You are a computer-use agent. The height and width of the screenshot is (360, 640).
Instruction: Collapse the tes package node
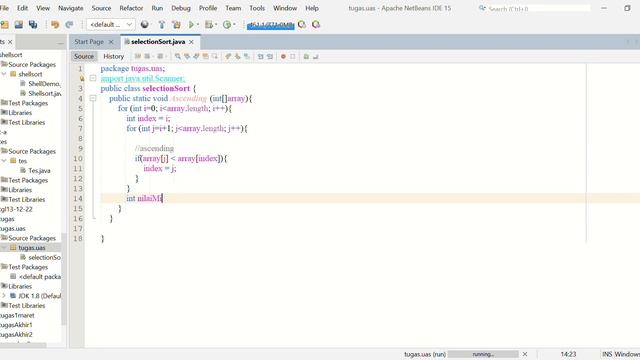4,161
